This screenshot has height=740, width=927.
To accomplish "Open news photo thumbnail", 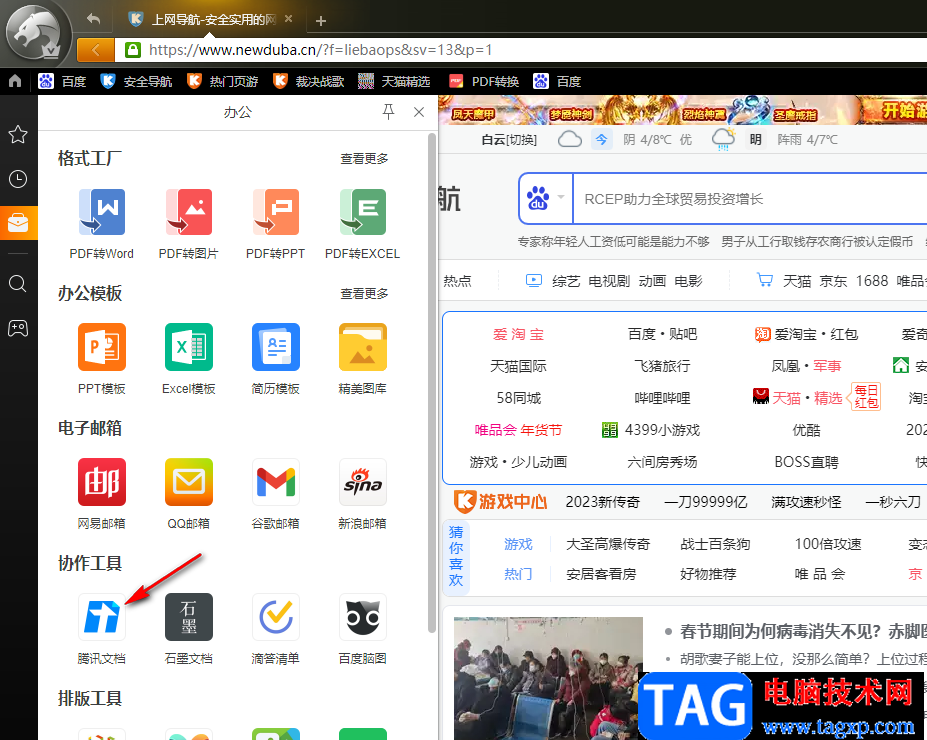I will pyautogui.click(x=548, y=678).
